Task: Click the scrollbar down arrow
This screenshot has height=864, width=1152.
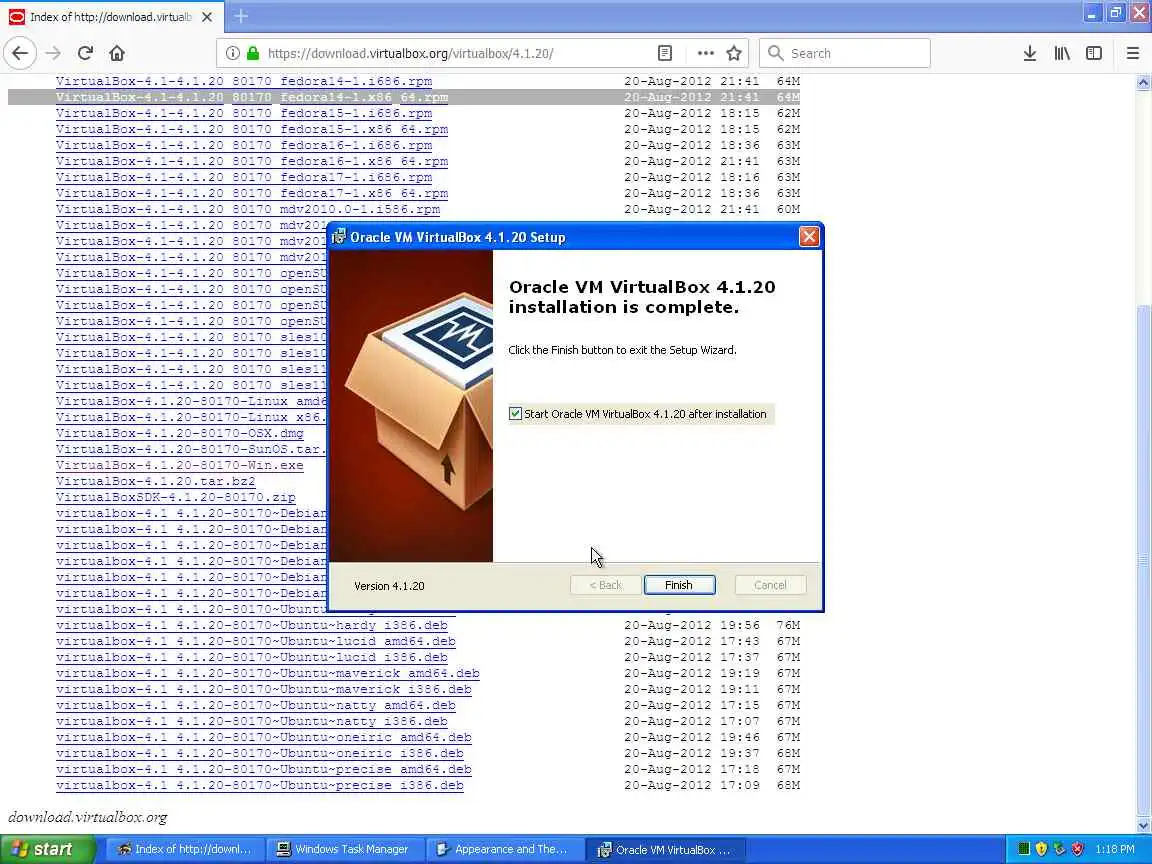Action: point(1143,826)
